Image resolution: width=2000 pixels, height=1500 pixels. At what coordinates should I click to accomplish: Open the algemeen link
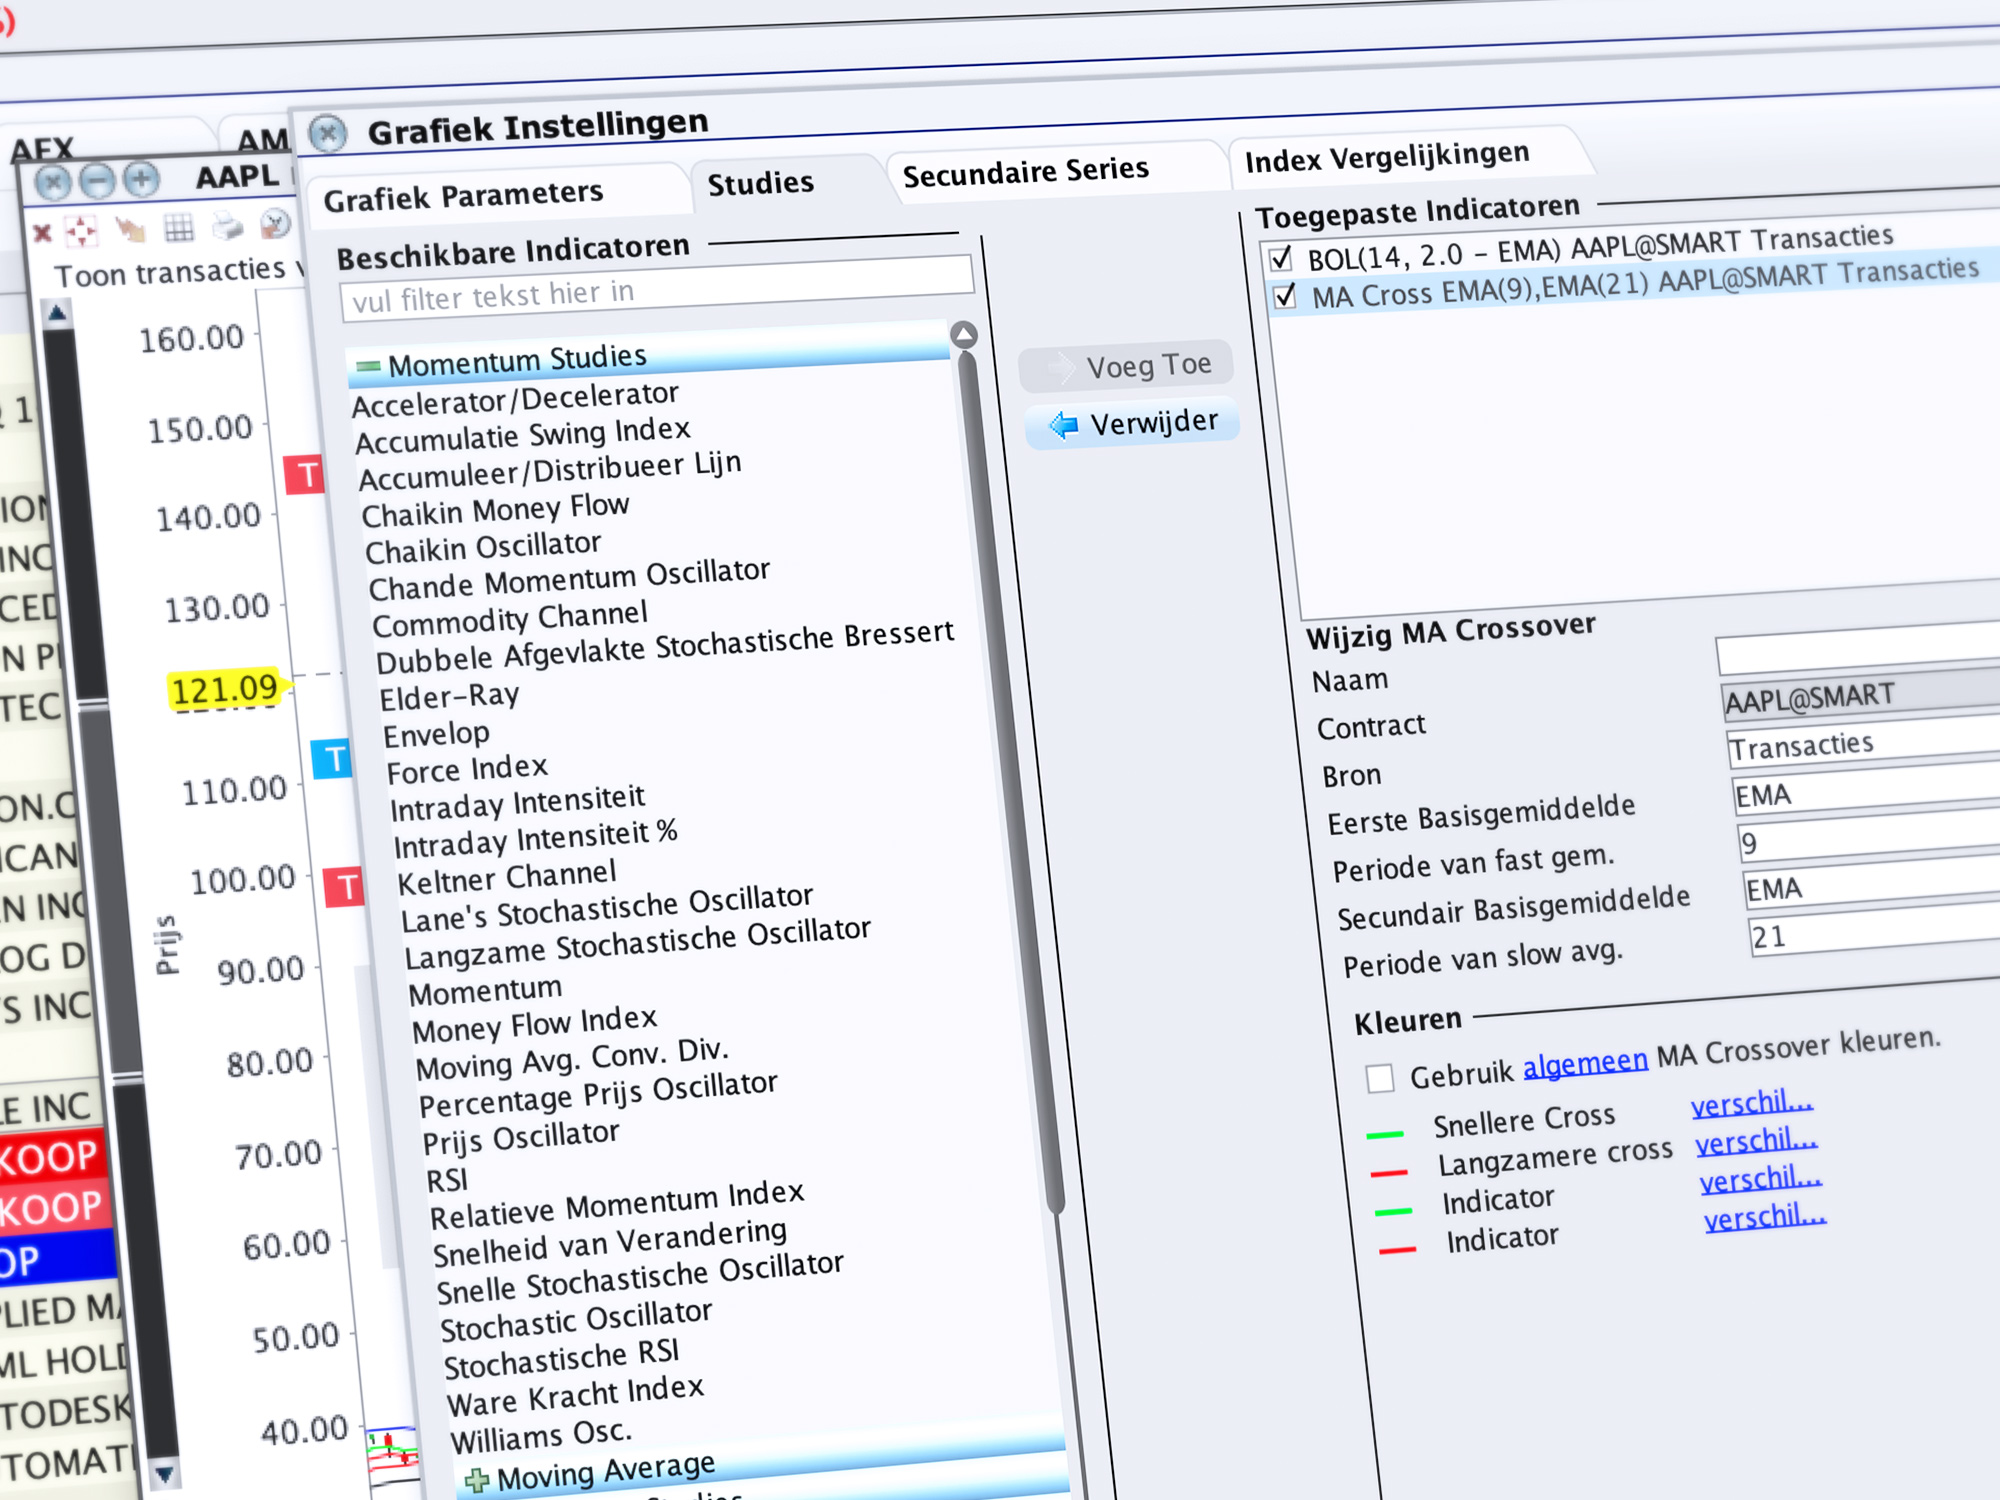click(x=1585, y=1063)
